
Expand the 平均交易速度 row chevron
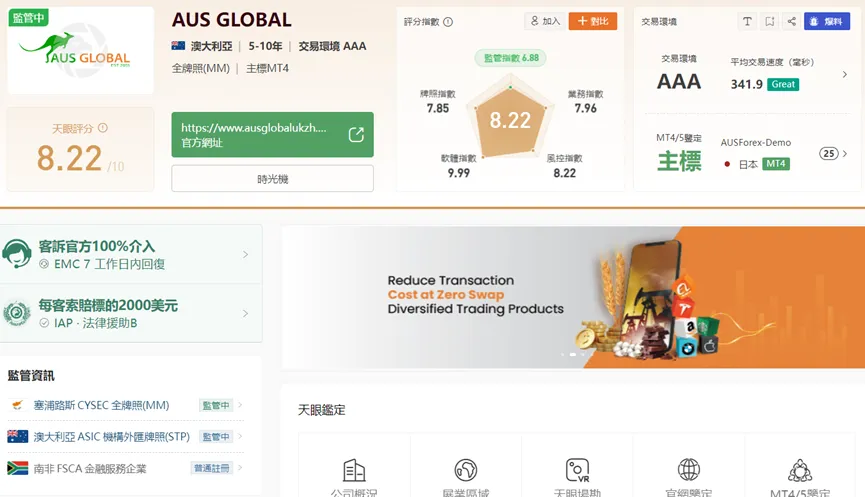(x=845, y=74)
